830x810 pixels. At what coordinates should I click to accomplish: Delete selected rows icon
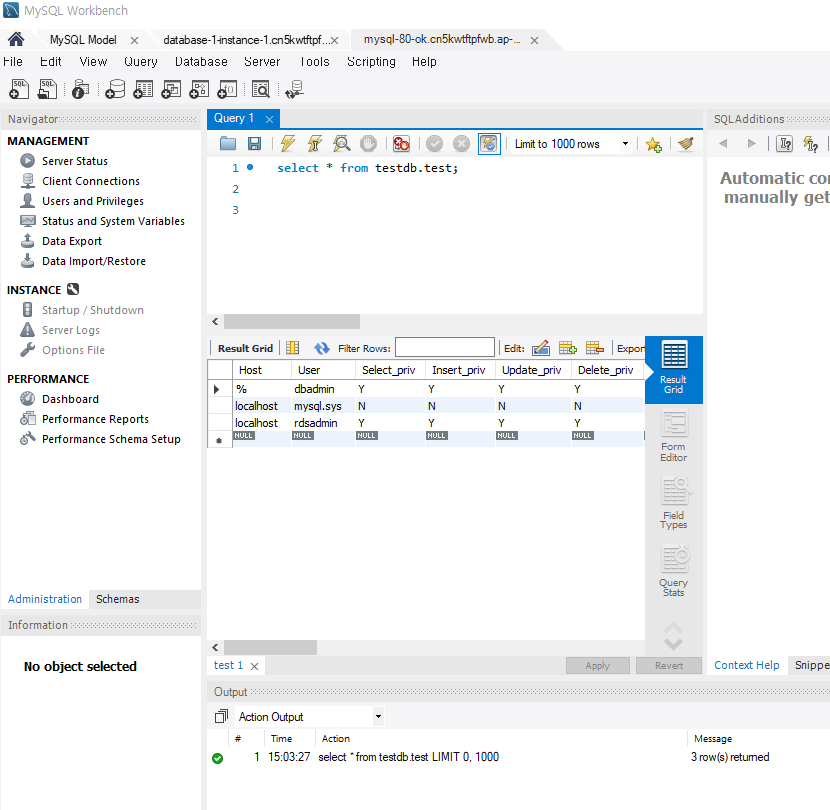(595, 348)
